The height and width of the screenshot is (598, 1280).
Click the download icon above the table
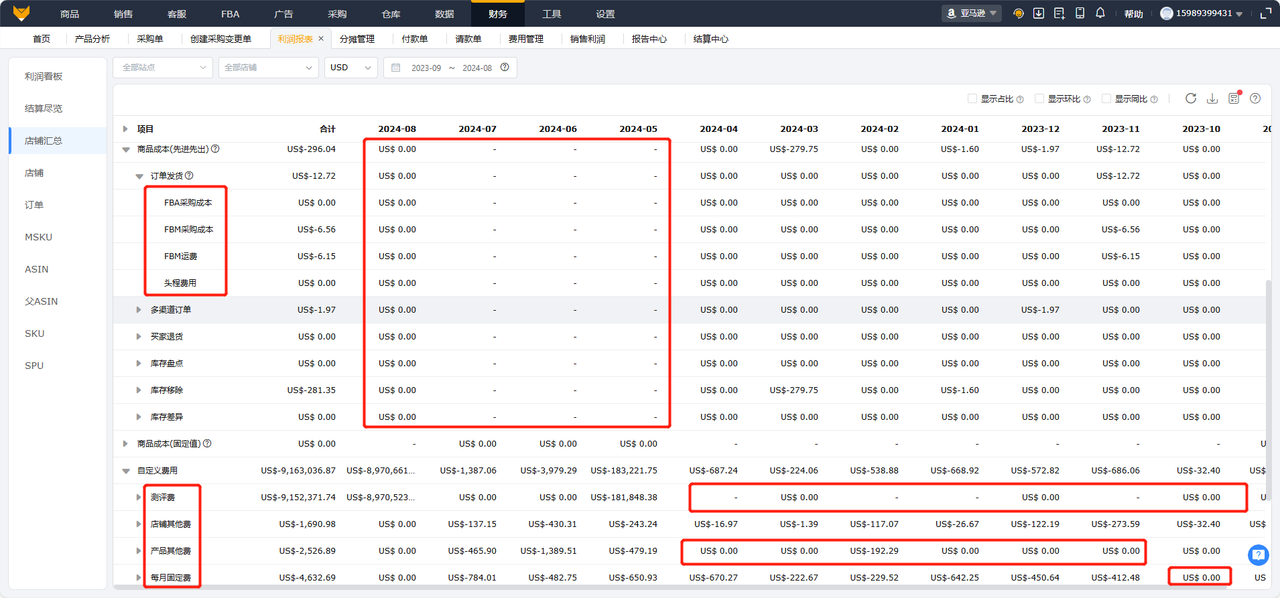pyautogui.click(x=1212, y=99)
